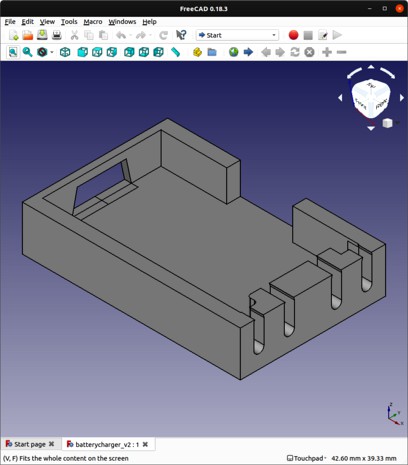Navigate back grey left arrow
408x465 pixels.
[266, 52]
